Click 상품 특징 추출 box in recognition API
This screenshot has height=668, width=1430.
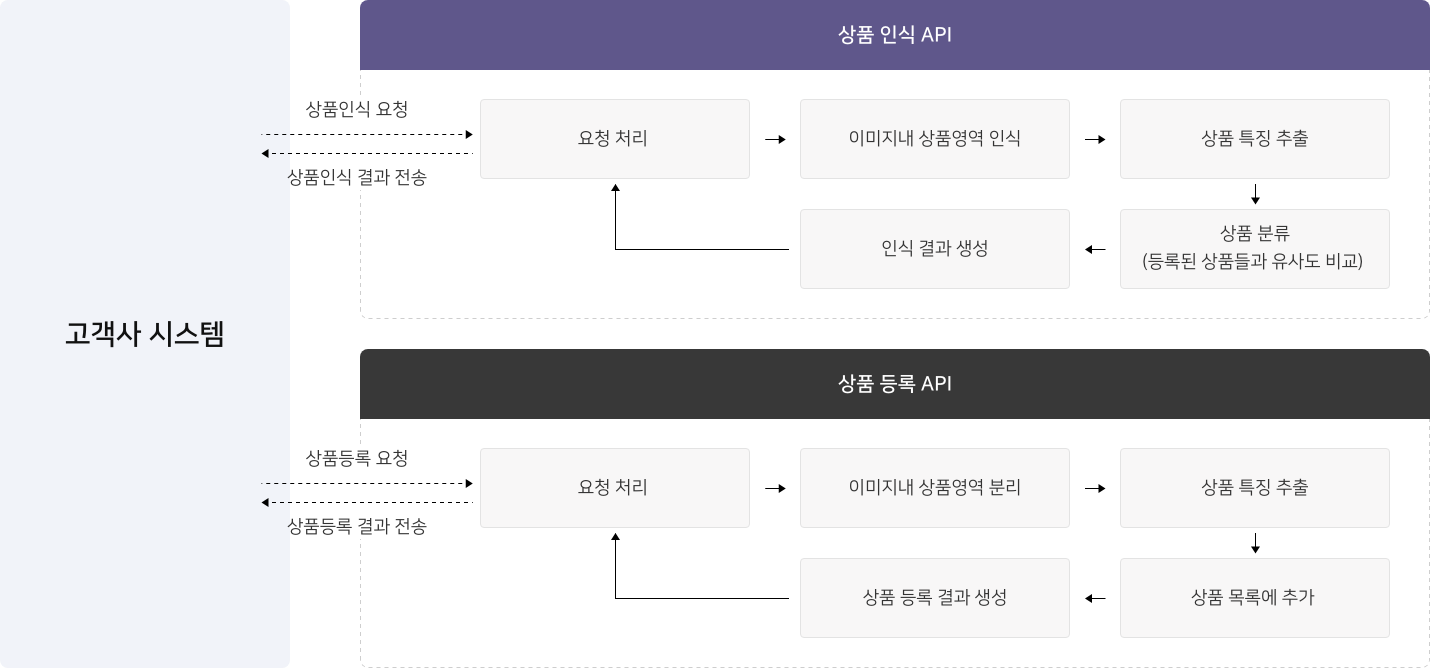[x=1254, y=139]
